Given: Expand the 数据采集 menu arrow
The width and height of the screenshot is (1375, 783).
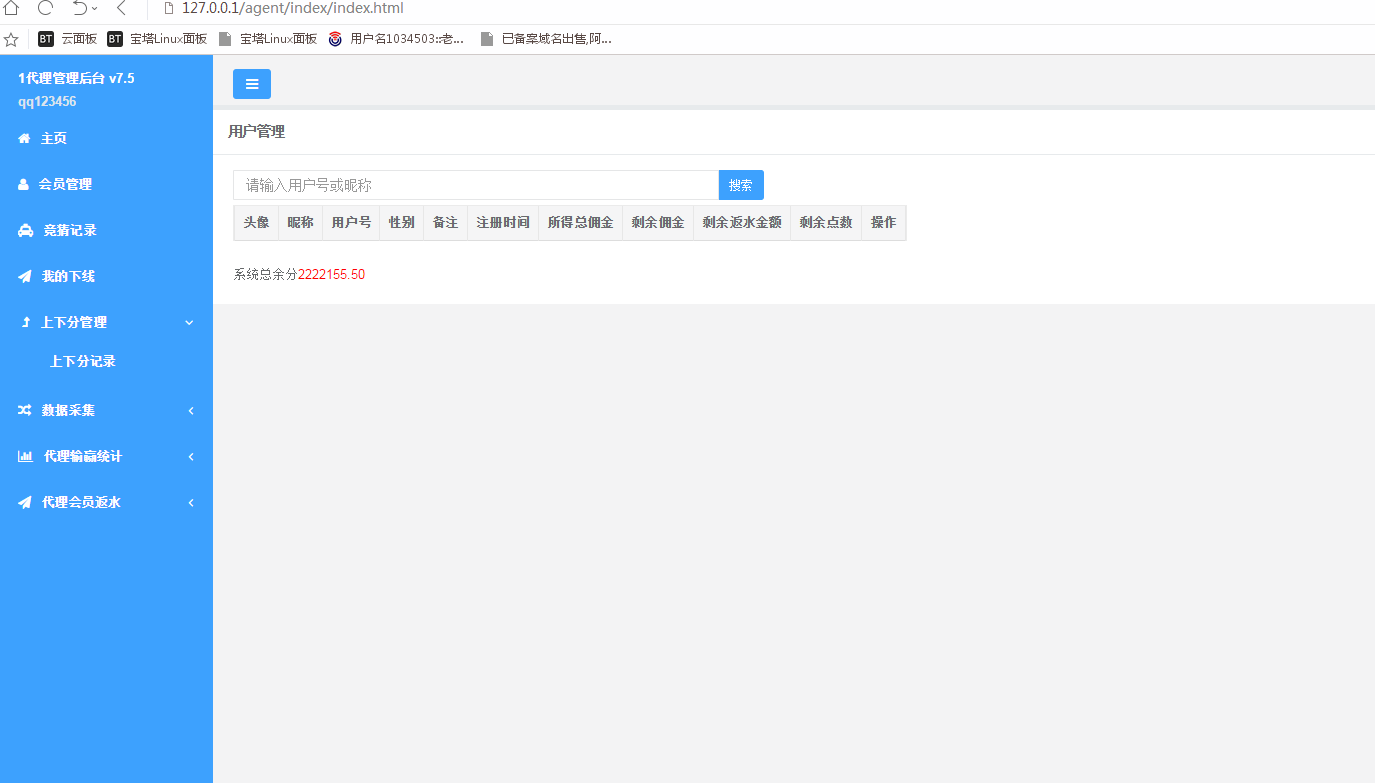Looking at the screenshot, I should click(190, 411).
